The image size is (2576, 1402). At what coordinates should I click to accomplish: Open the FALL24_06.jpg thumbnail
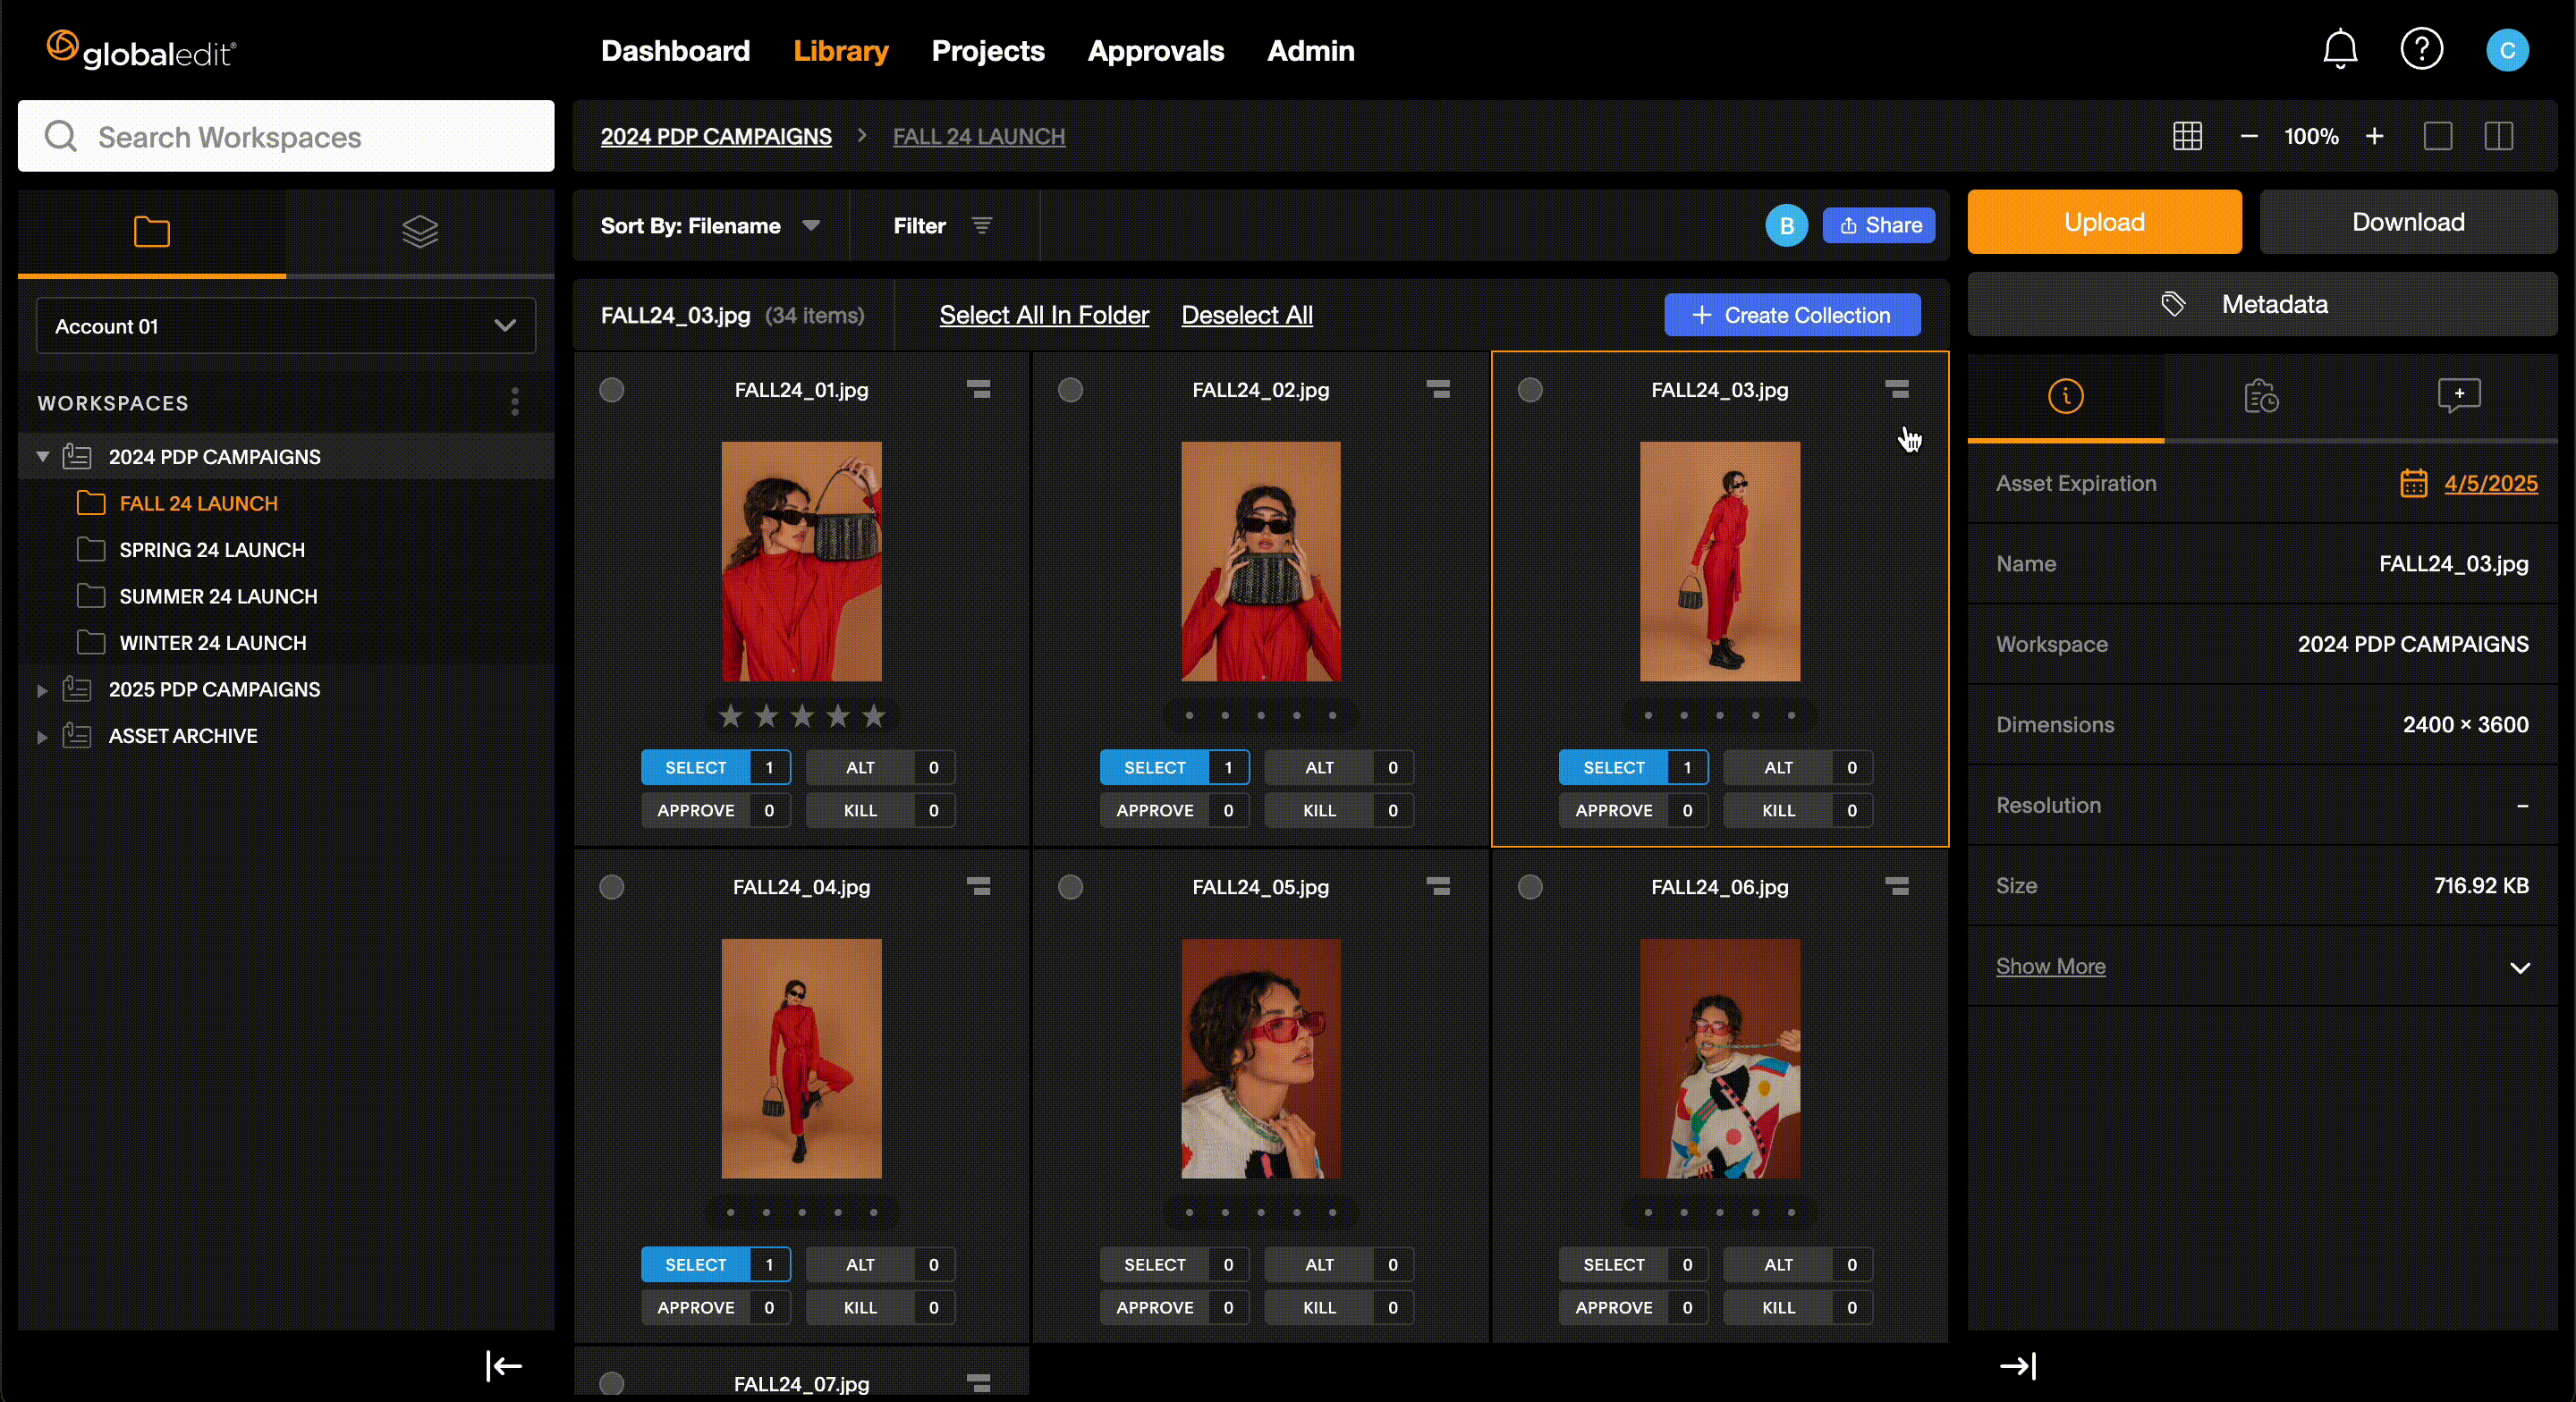(1720, 1058)
